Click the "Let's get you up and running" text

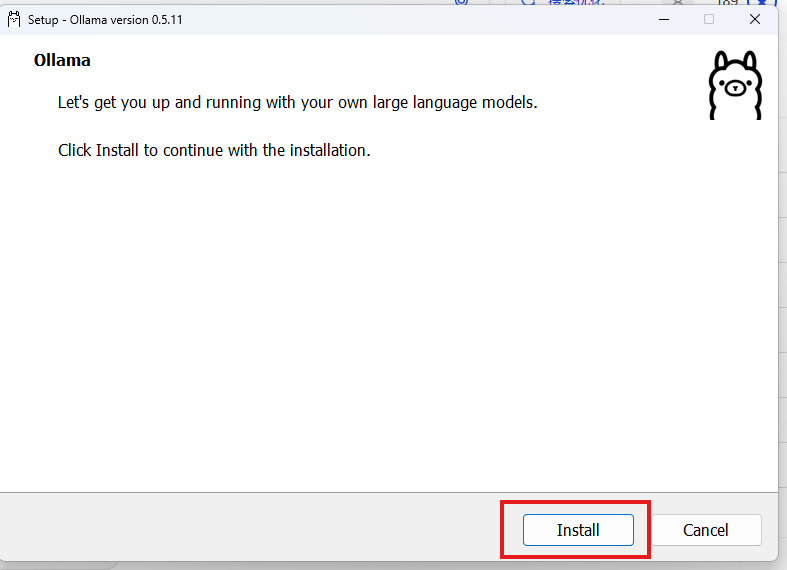coord(298,103)
